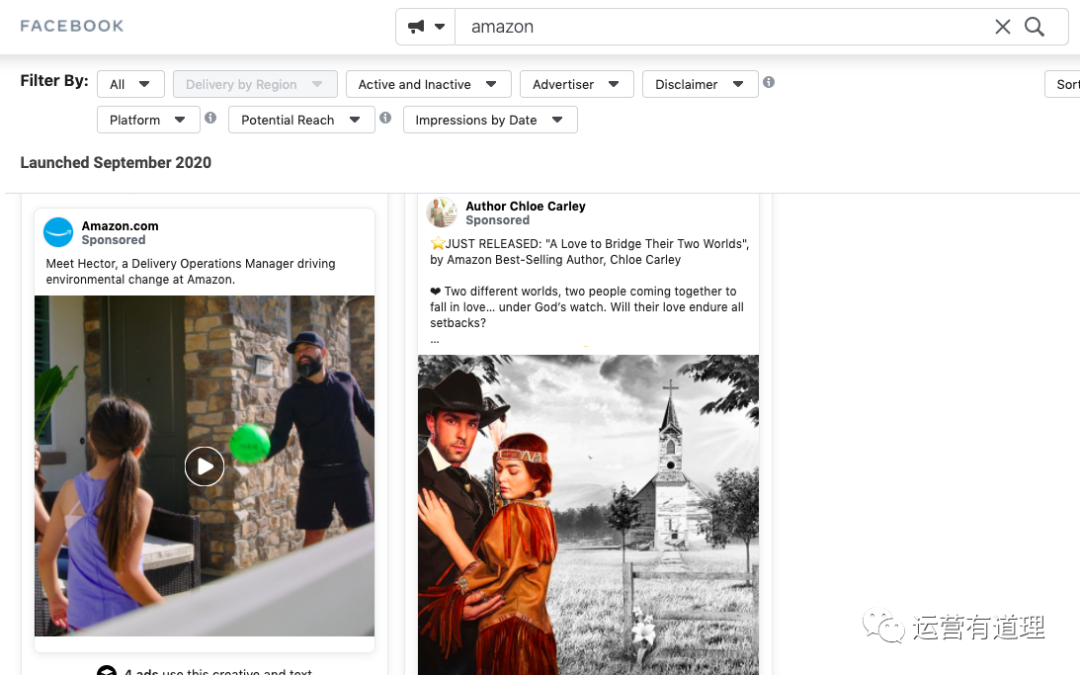
Task: Click the info icon beside Disclaimer
Action: (x=768, y=82)
